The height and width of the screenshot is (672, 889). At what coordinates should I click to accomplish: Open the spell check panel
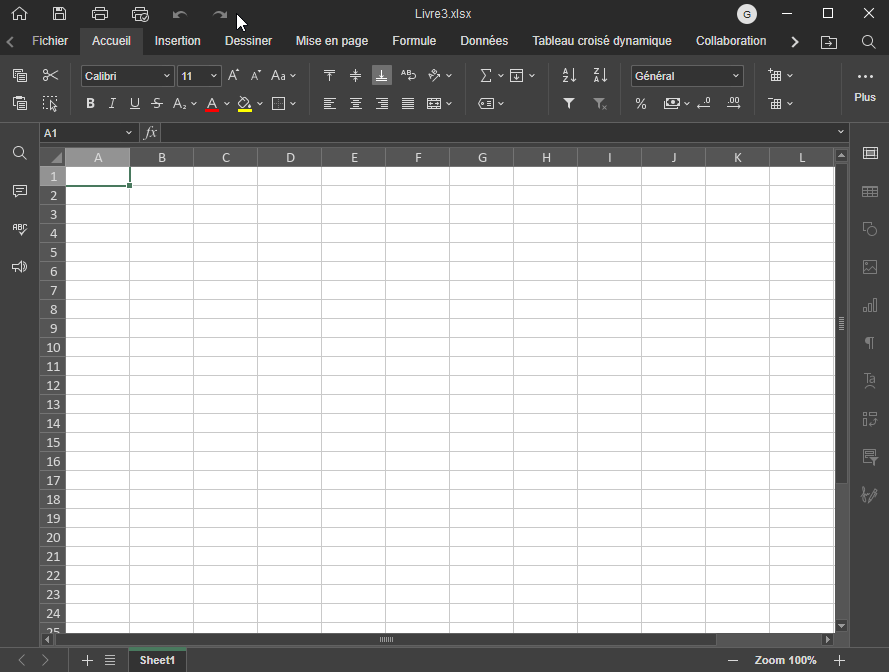(19, 229)
